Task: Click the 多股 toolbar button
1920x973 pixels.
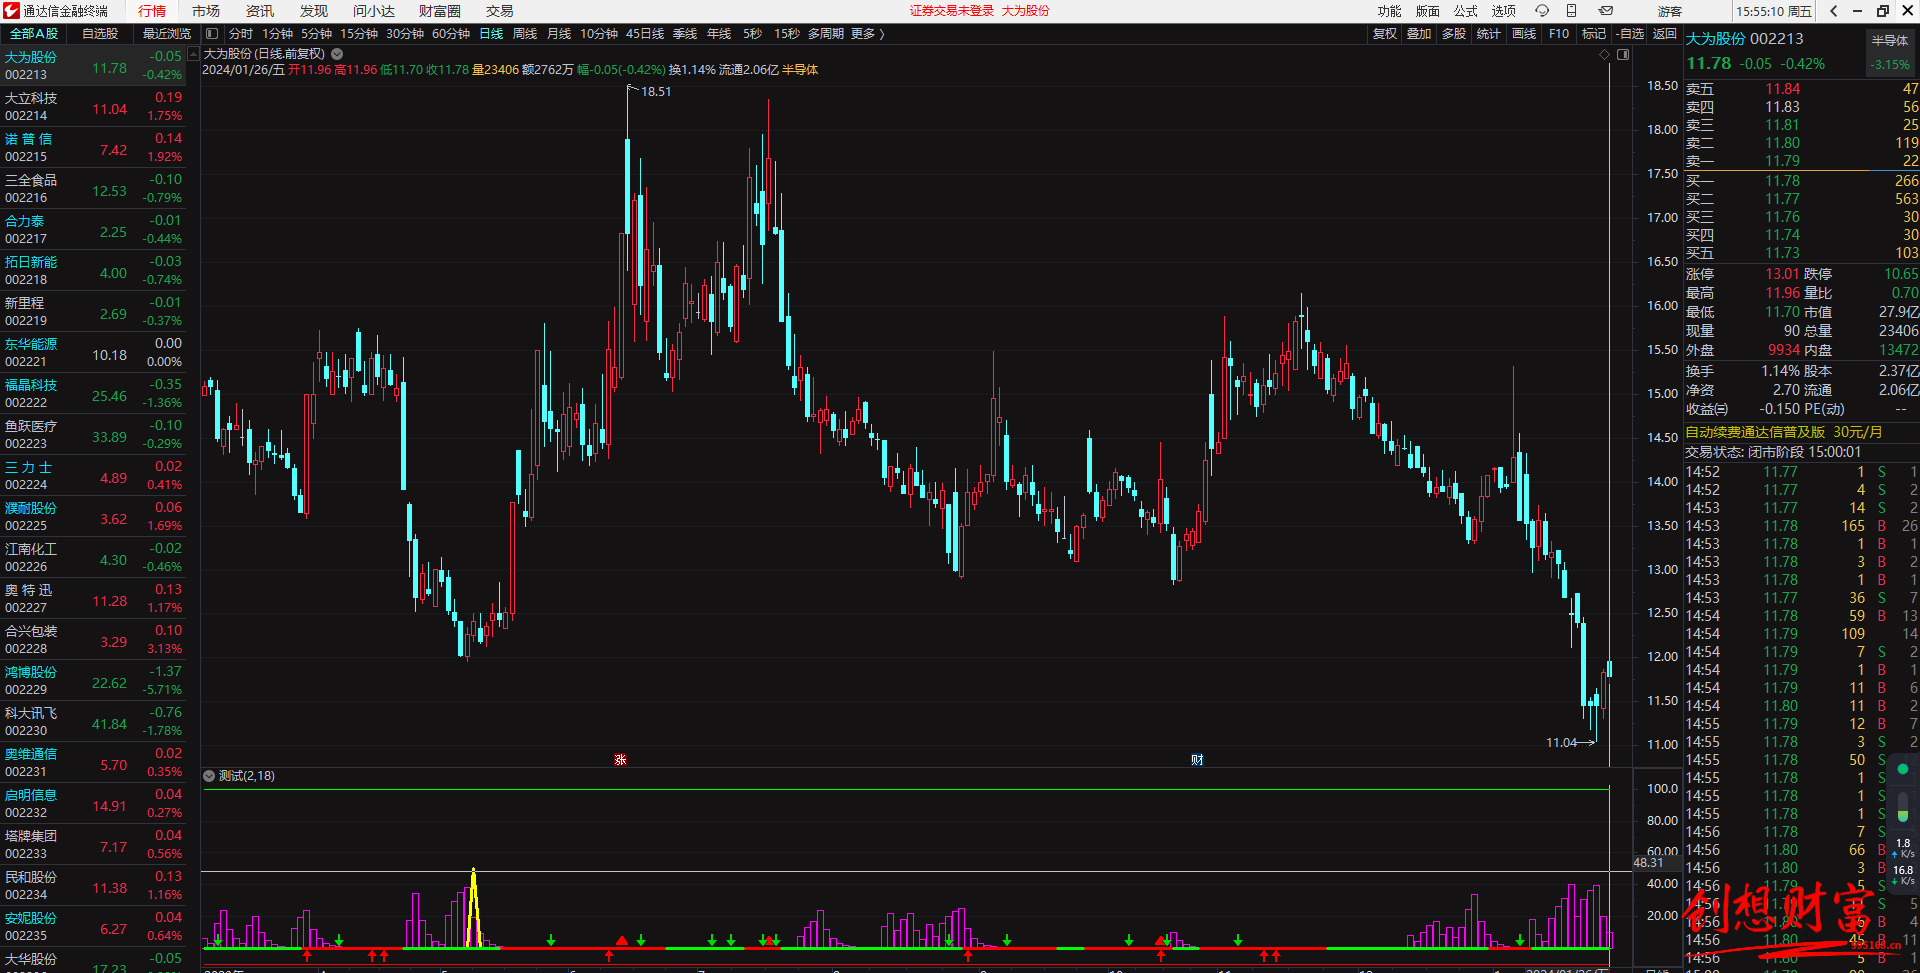Action: 1454,34
